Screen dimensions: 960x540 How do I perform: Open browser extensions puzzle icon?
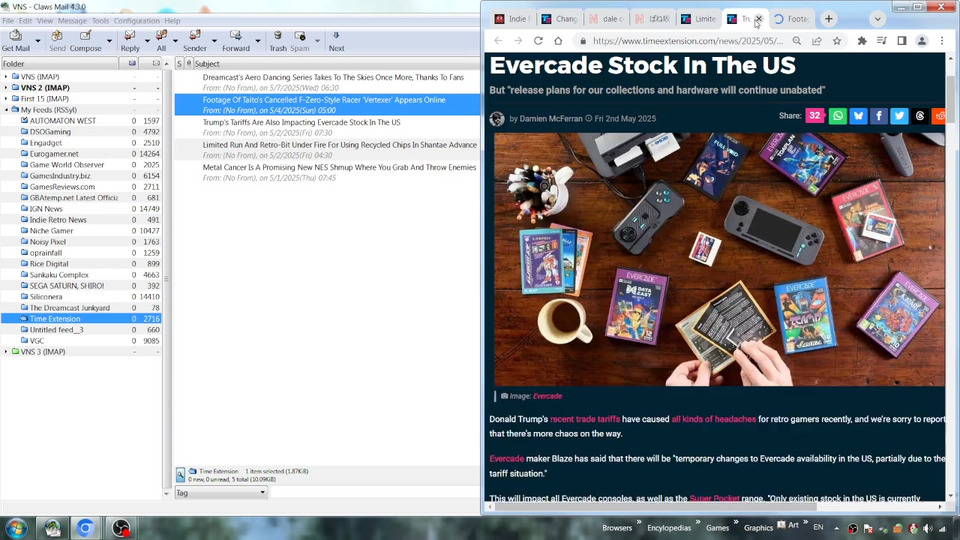click(862, 40)
